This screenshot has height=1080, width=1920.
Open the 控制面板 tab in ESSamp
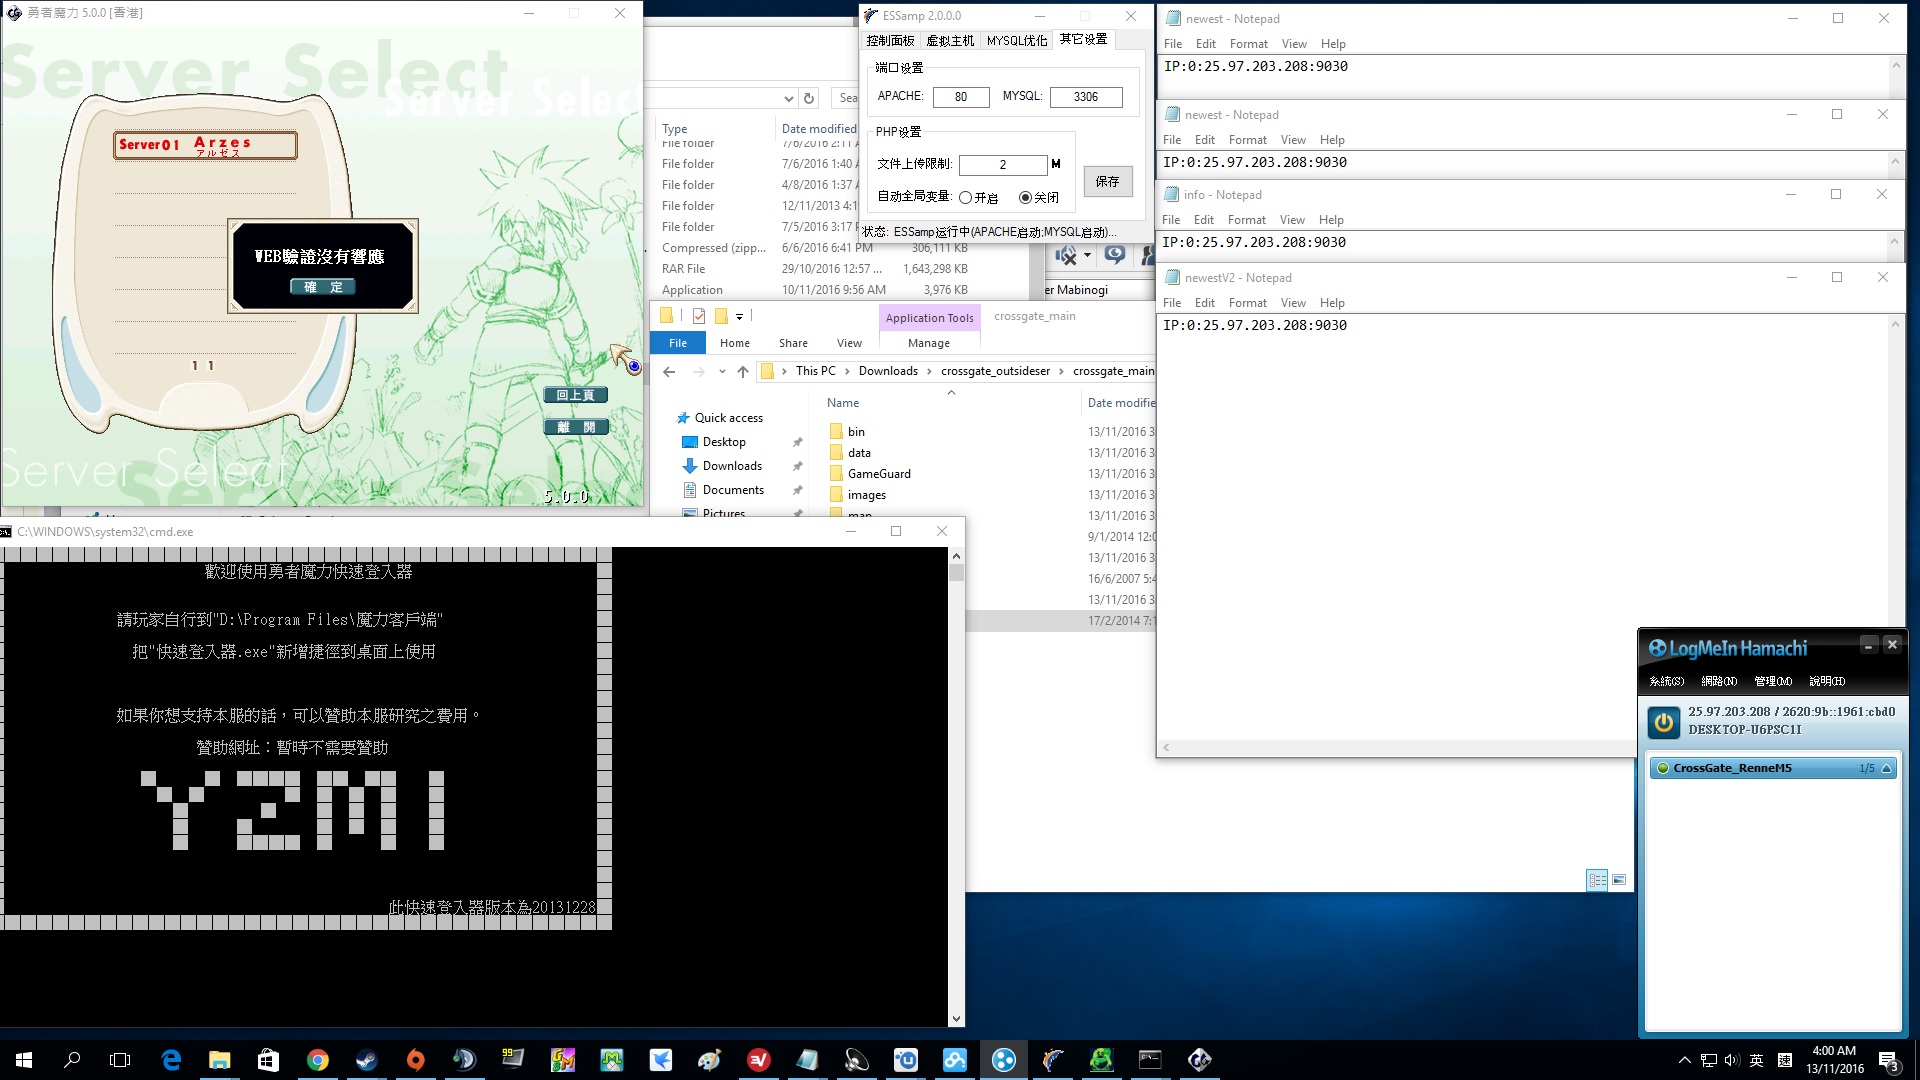coord(890,40)
